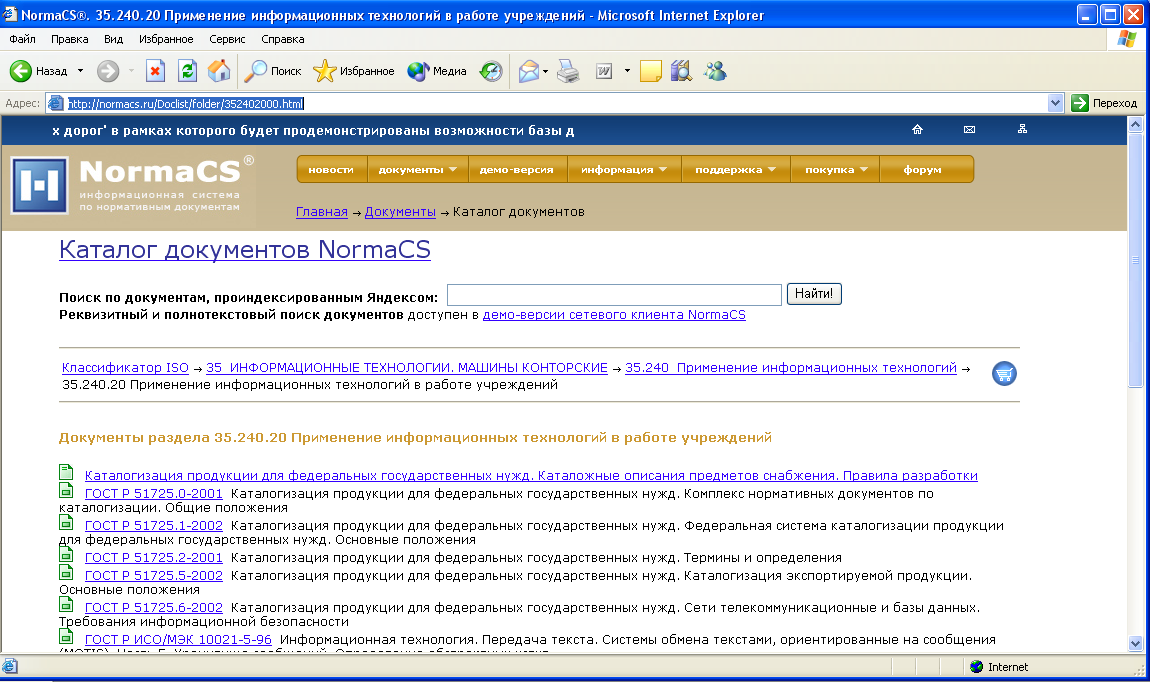The height and width of the screenshot is (682, 1150).
Task: Click the Edit with Word toolbar icon
Action: [x=604, y=71]
